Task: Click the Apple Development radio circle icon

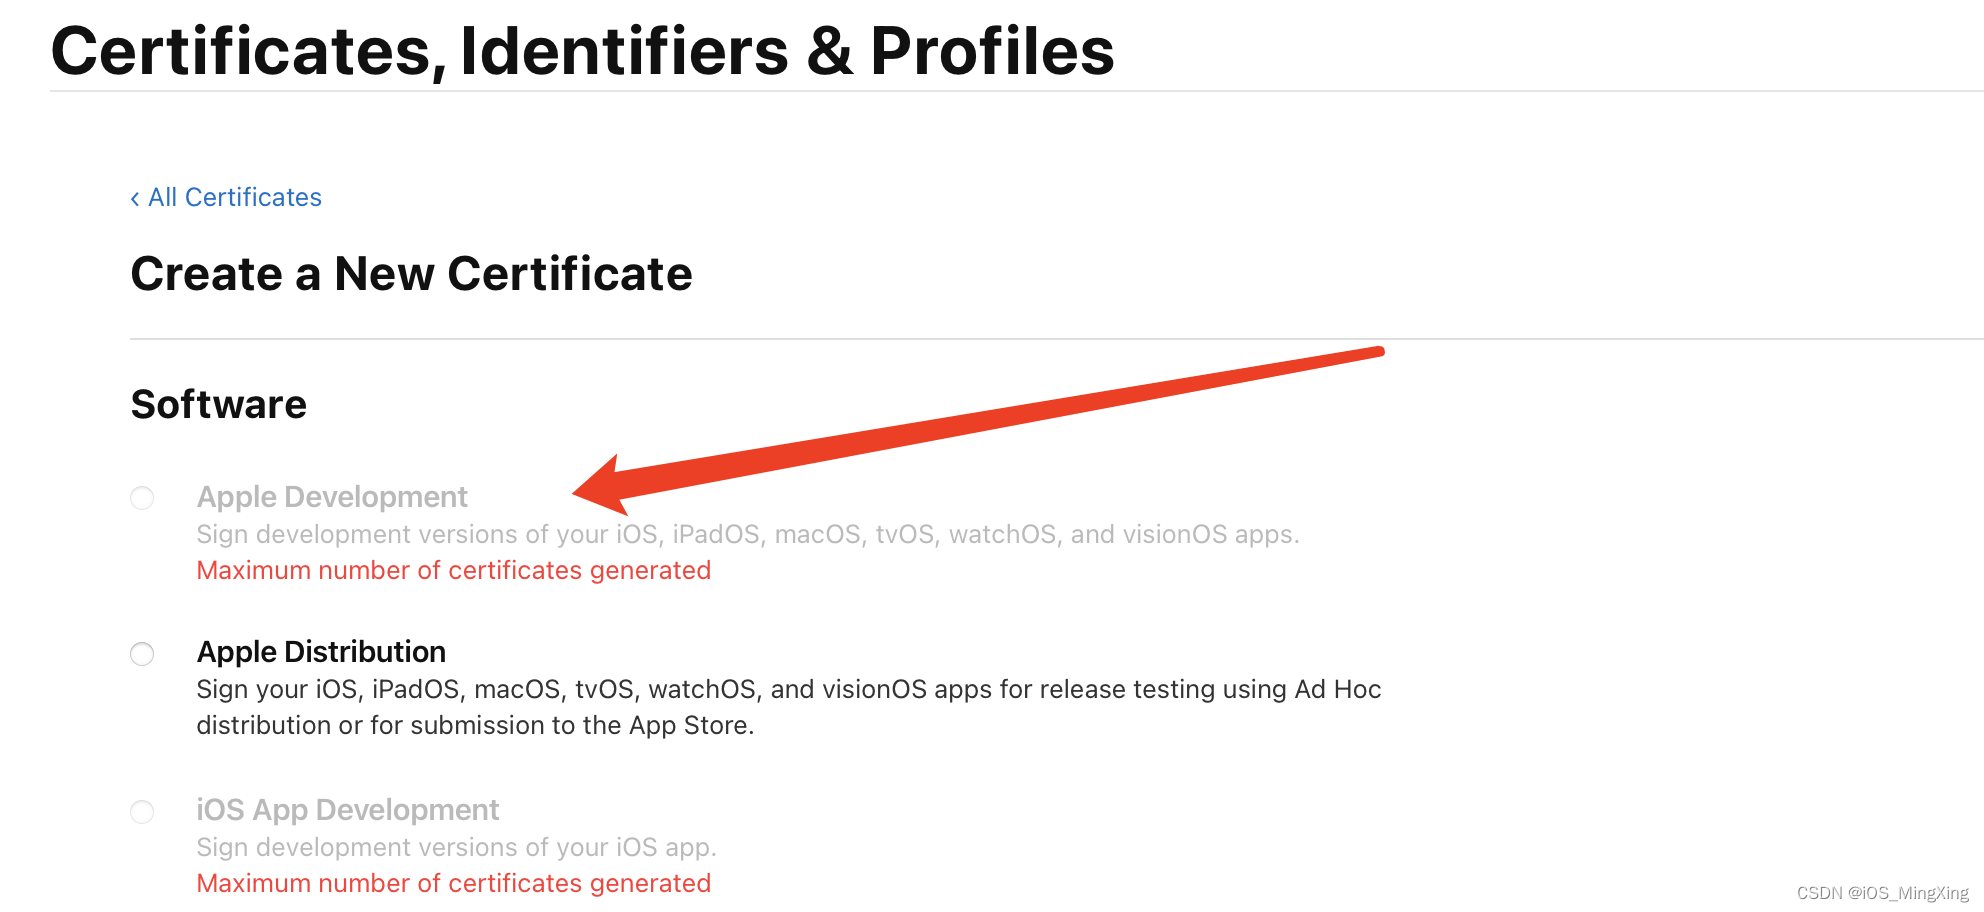Action: (x=141, y=497)
